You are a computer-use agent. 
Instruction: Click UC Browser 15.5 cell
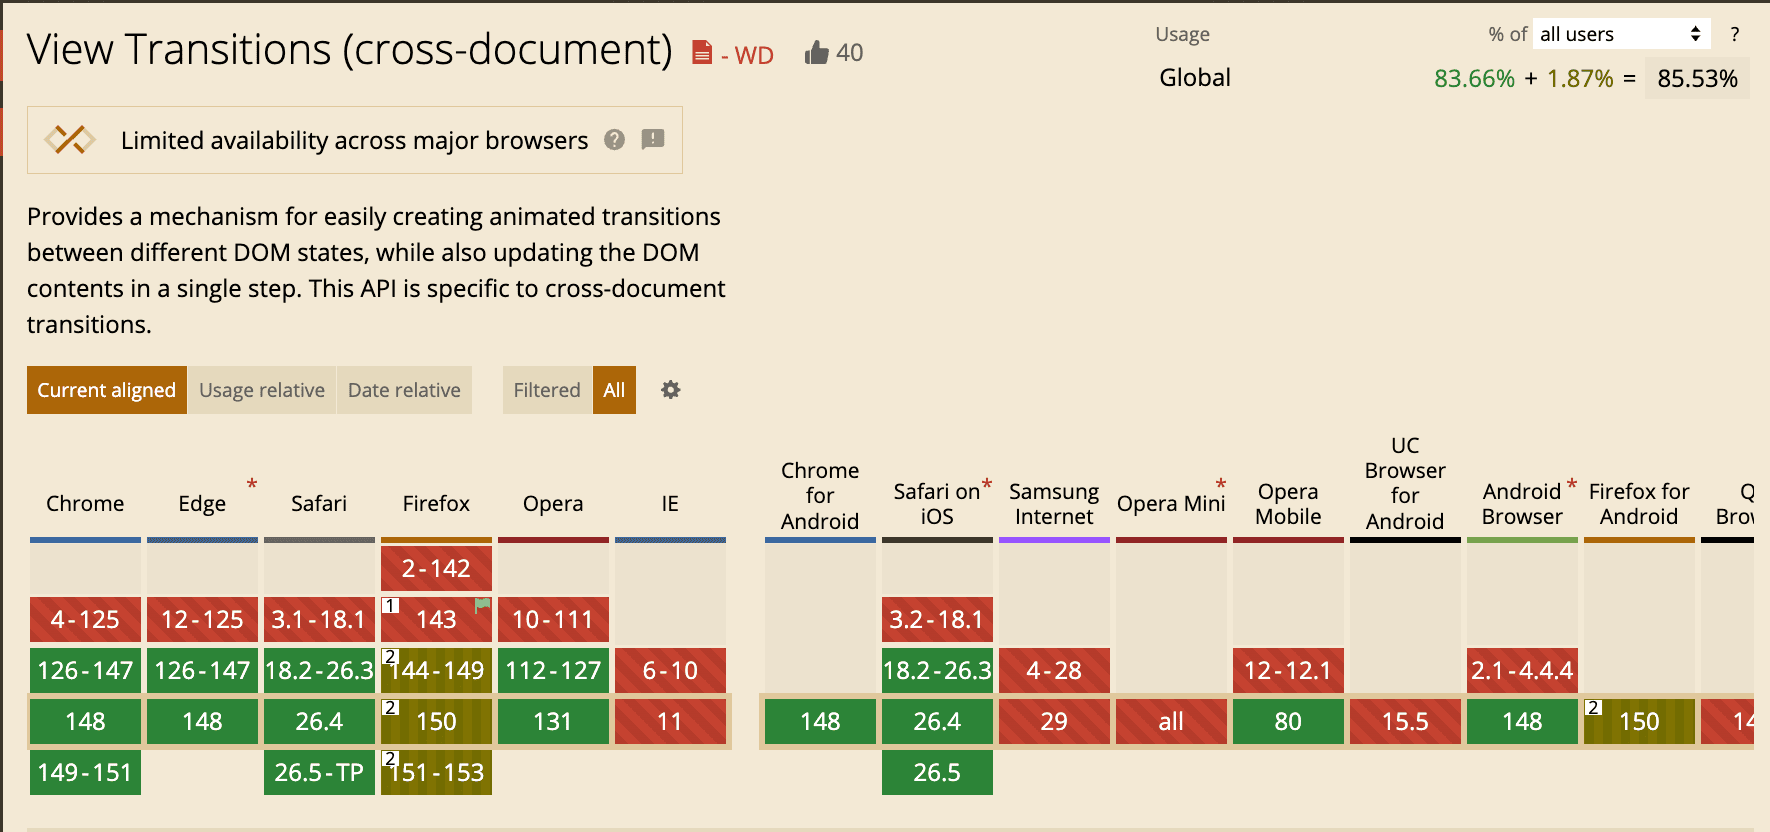pos(1405,722)
